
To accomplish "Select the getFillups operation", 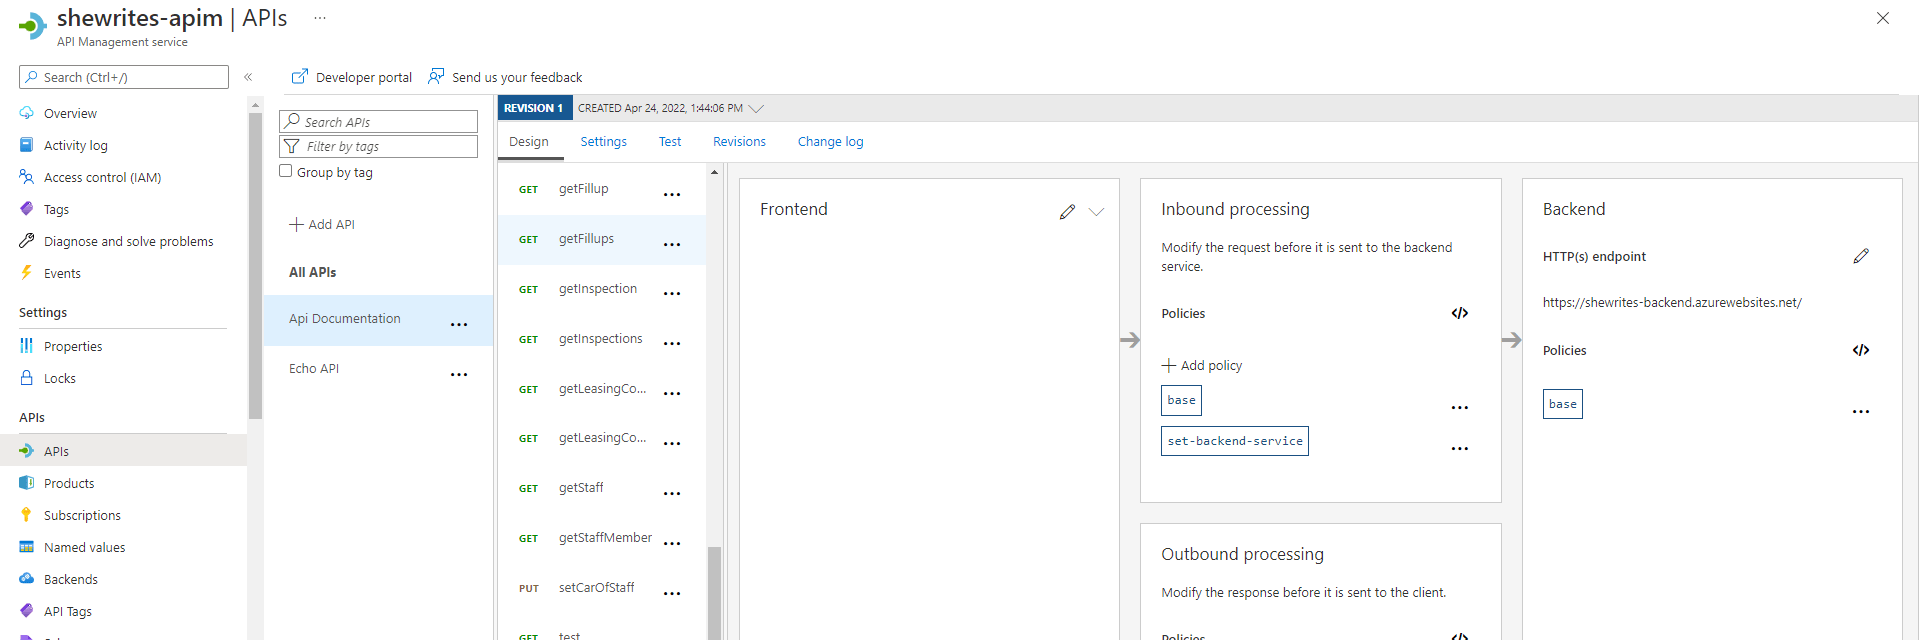I will click(601, 239).
